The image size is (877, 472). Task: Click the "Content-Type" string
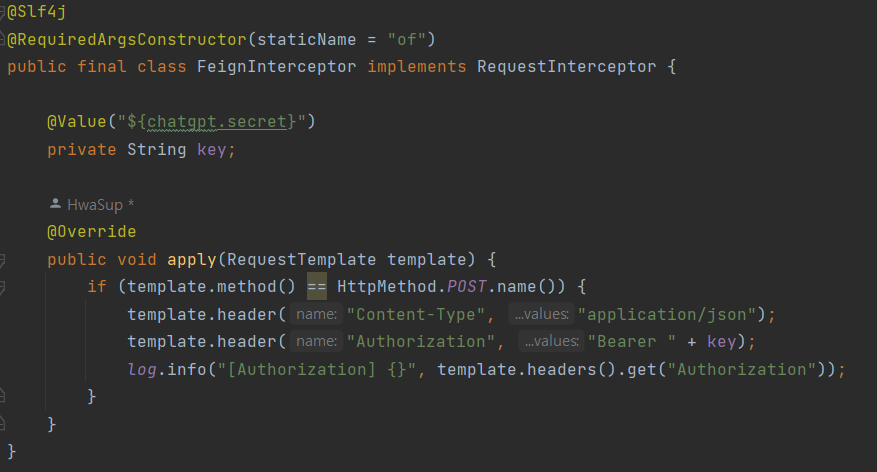point(416,314)
